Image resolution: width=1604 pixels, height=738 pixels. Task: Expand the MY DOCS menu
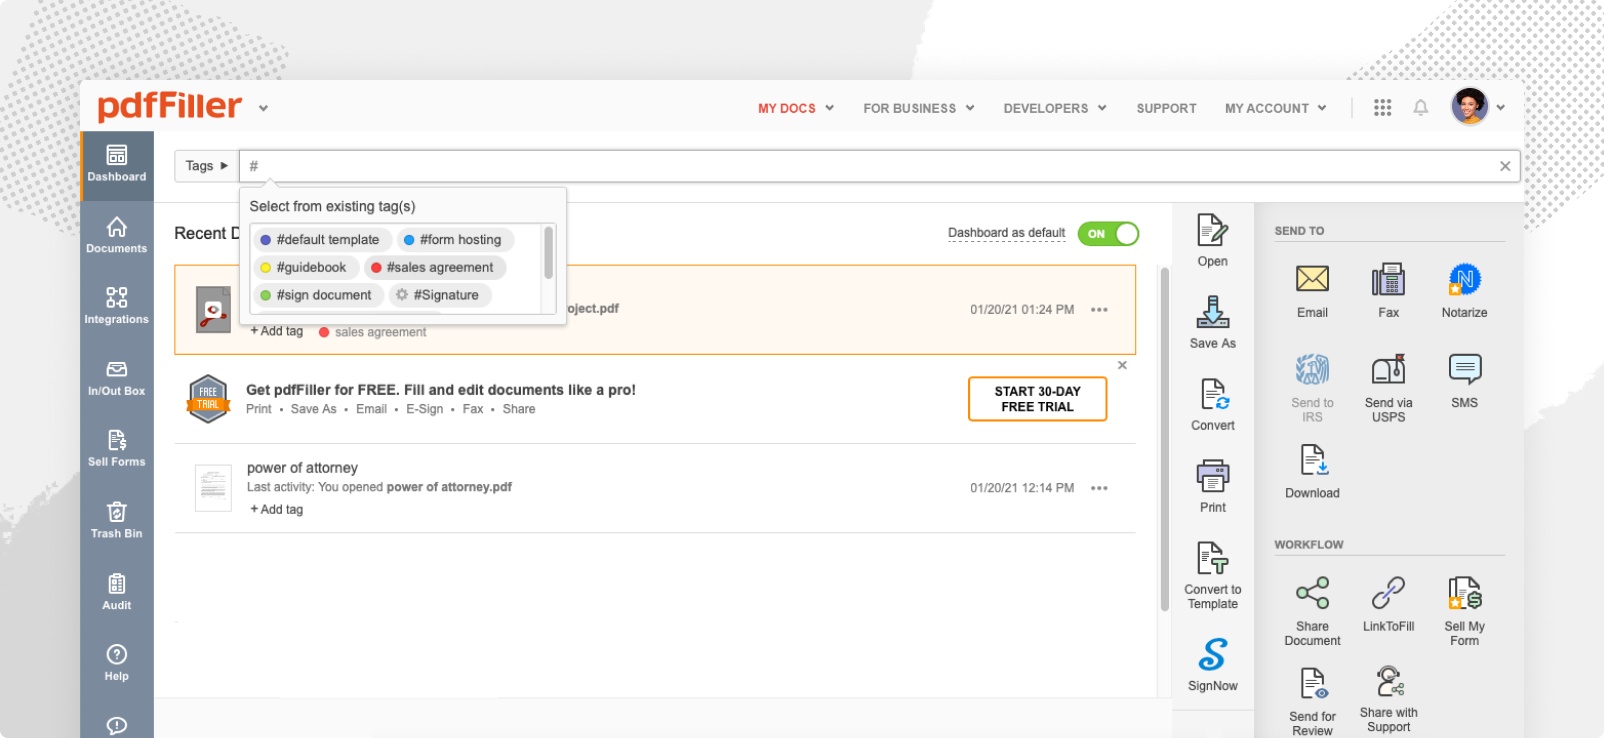(x=796, y=108)
